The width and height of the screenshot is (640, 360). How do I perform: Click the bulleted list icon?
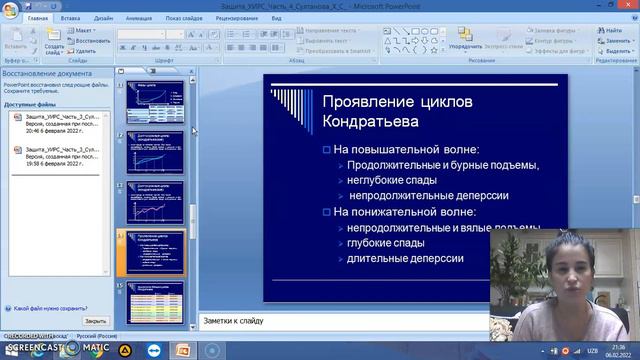(x=231, y=34)
